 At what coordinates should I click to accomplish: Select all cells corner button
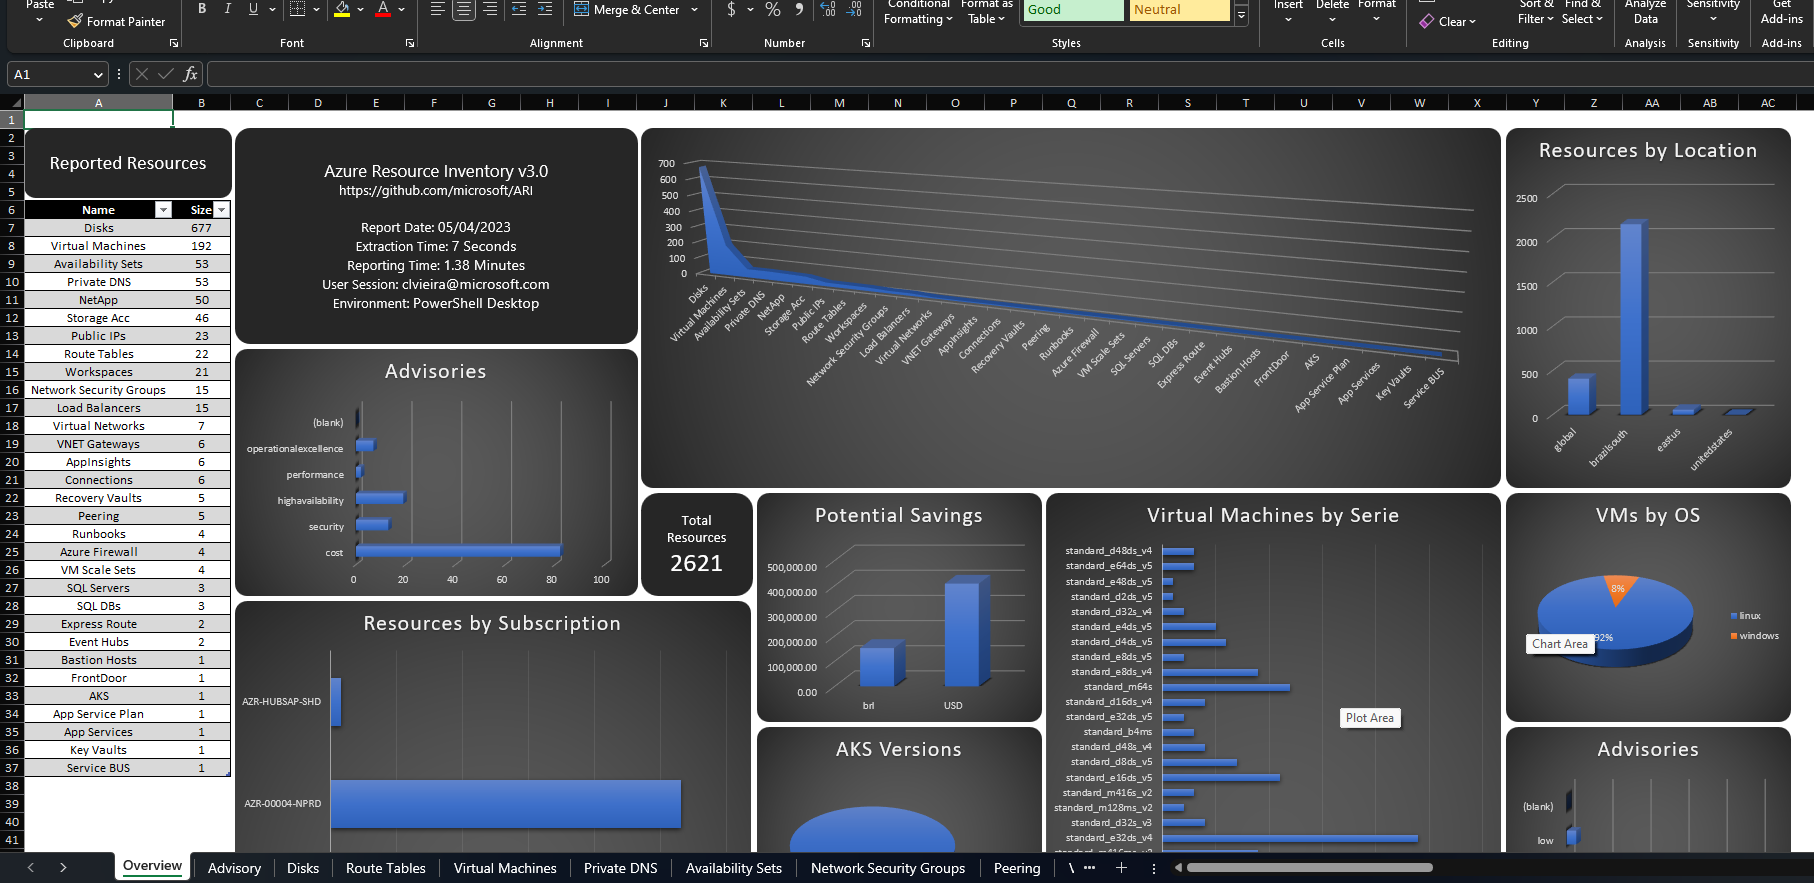point(12,102)
